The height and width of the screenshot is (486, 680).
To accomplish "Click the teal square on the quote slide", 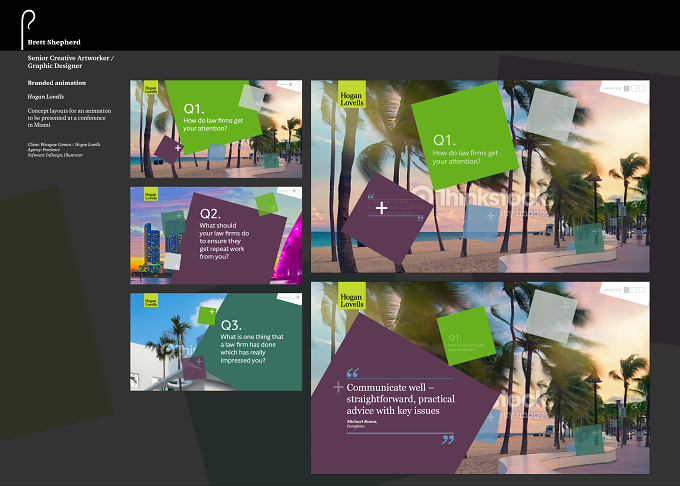I will (x=589, y=439).
